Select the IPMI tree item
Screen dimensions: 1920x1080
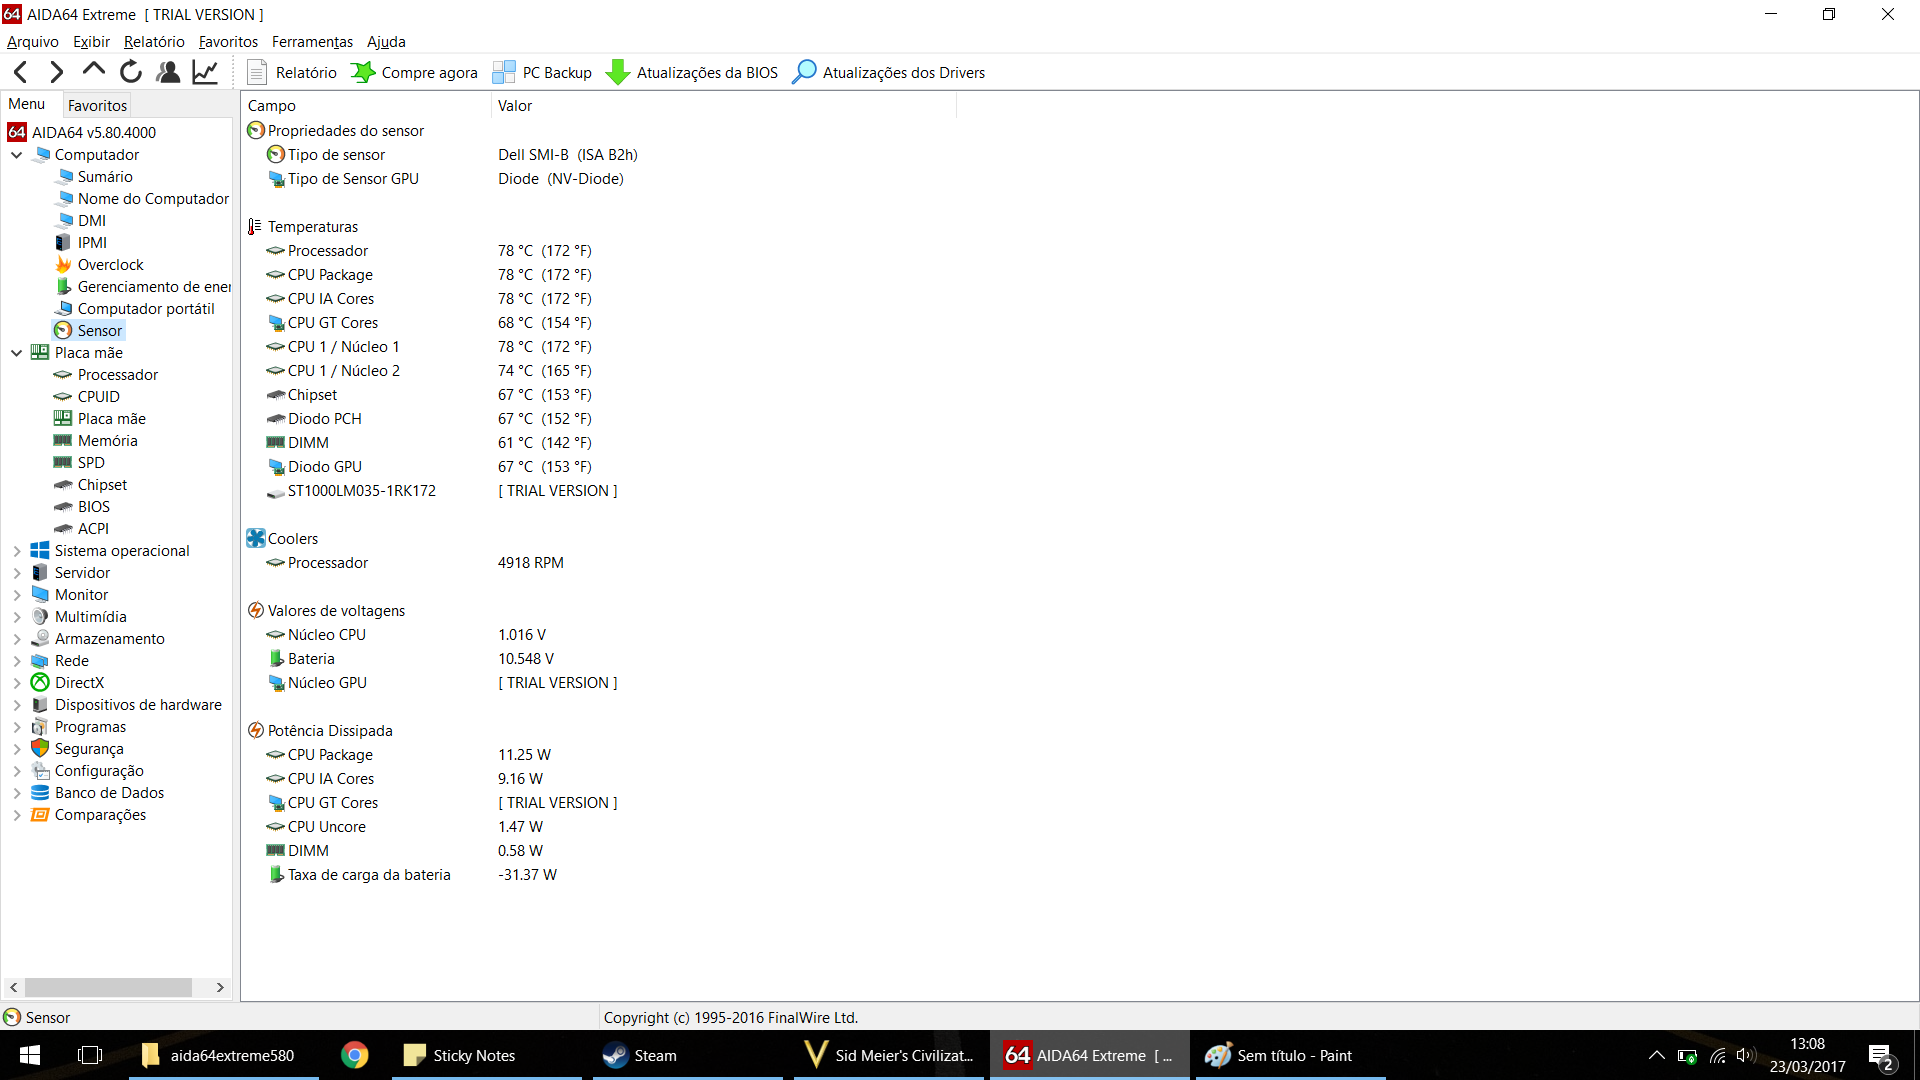pos(92,243)
